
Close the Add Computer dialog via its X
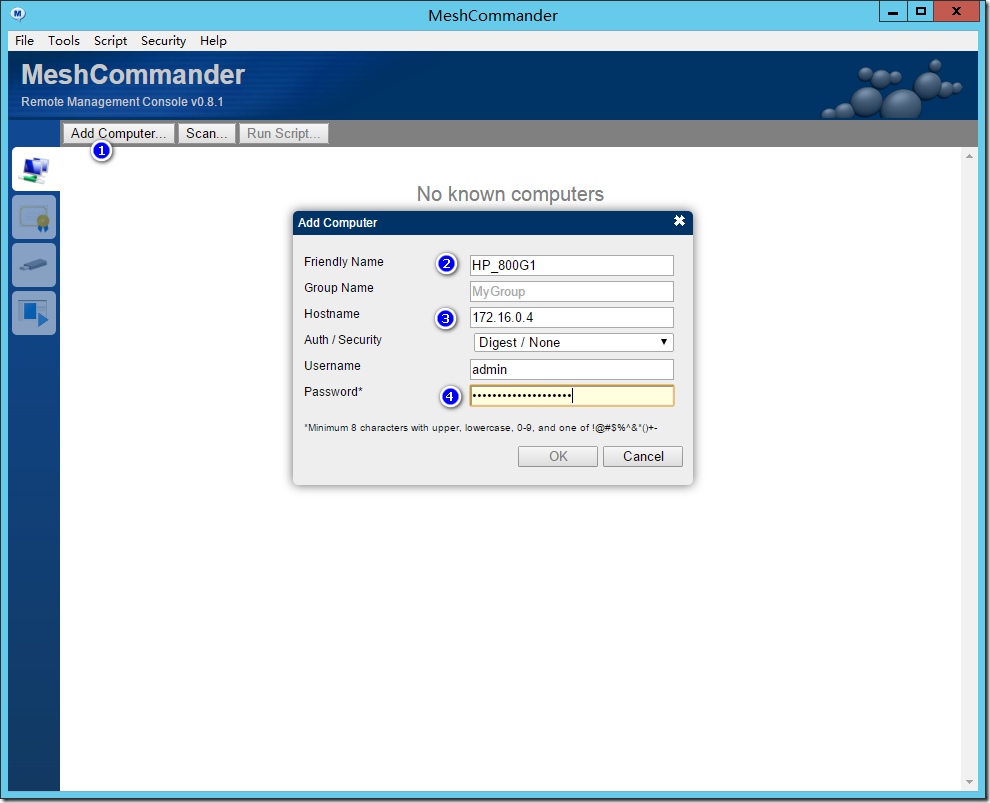pos(679,222)
